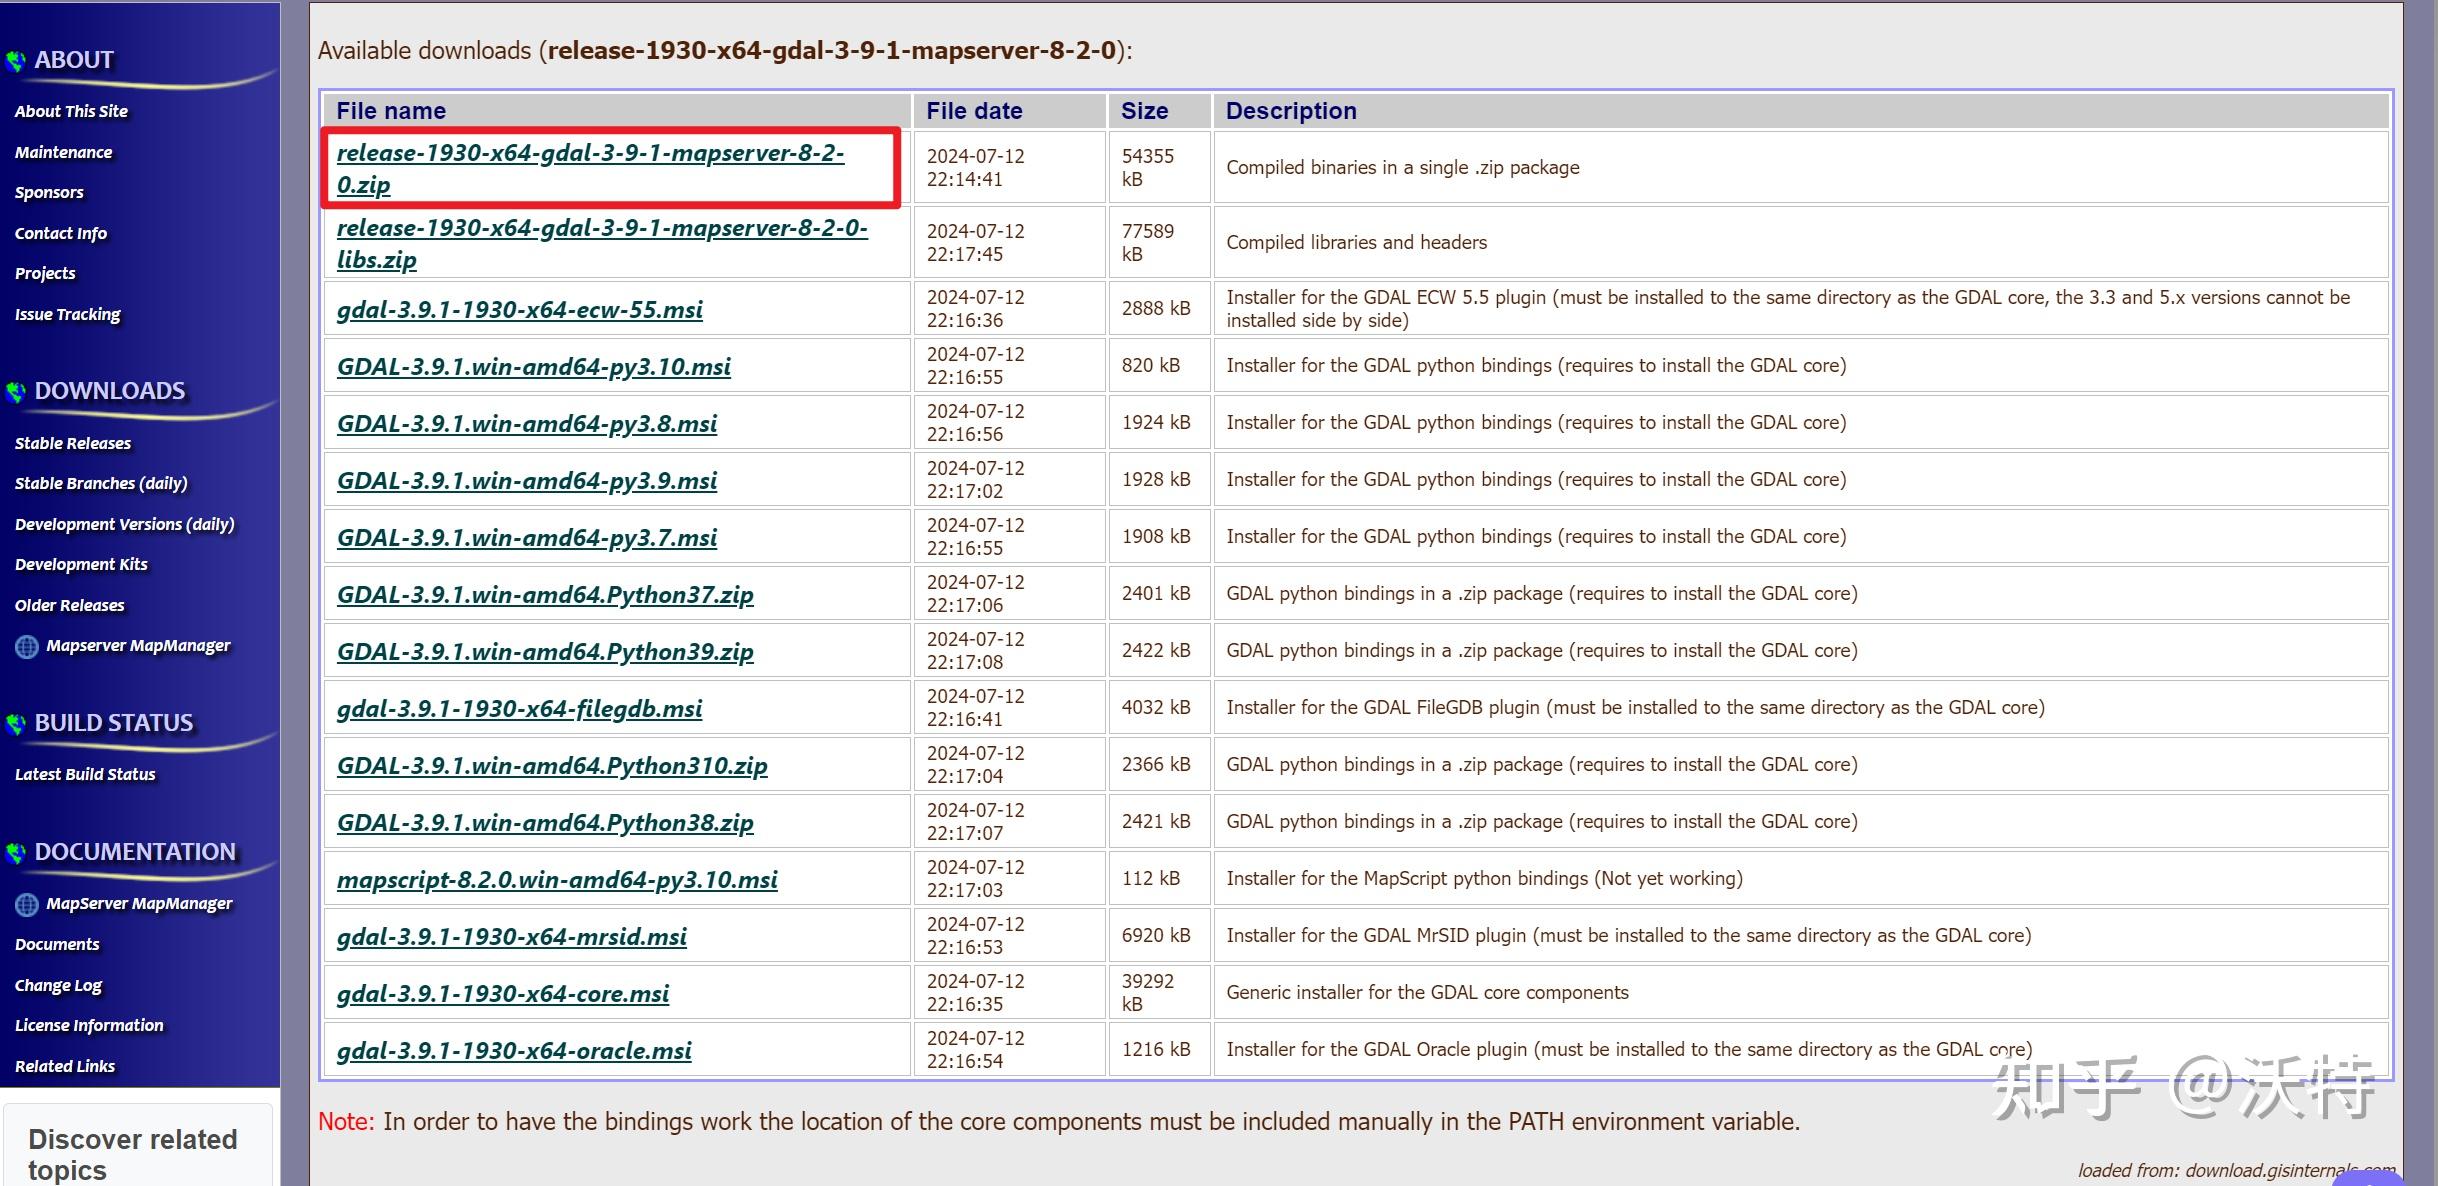Download GDAL py3.10 msi python bindings
Viewport: 2438px width, 1186px height.
[533, 366]
